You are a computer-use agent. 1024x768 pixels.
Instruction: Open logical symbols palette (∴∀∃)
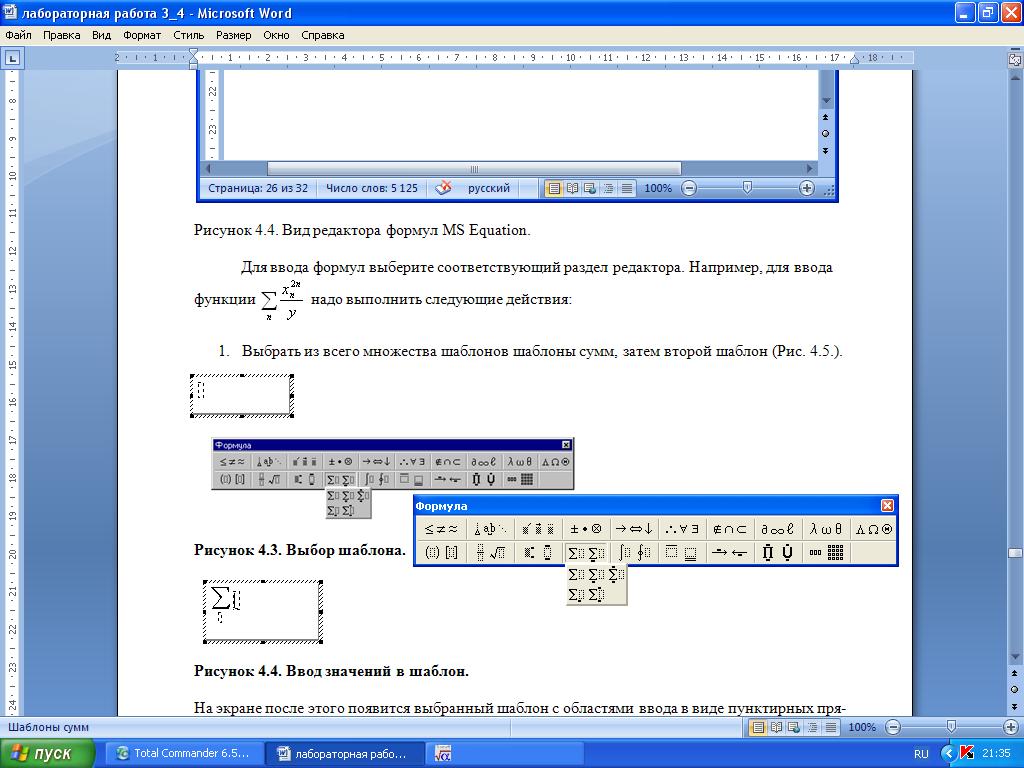click(x=682, y=529)
